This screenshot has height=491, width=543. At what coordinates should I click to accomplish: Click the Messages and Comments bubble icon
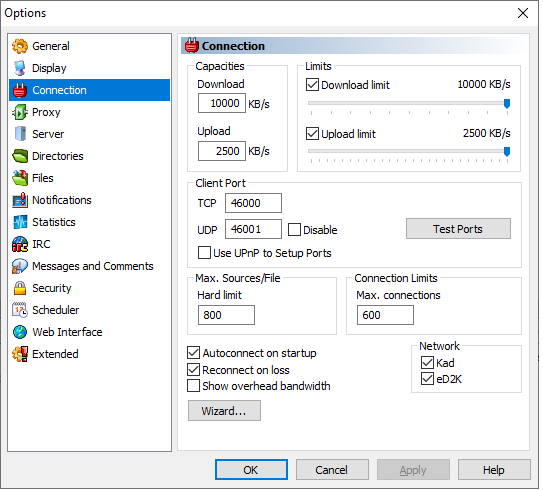pos(20,266)
